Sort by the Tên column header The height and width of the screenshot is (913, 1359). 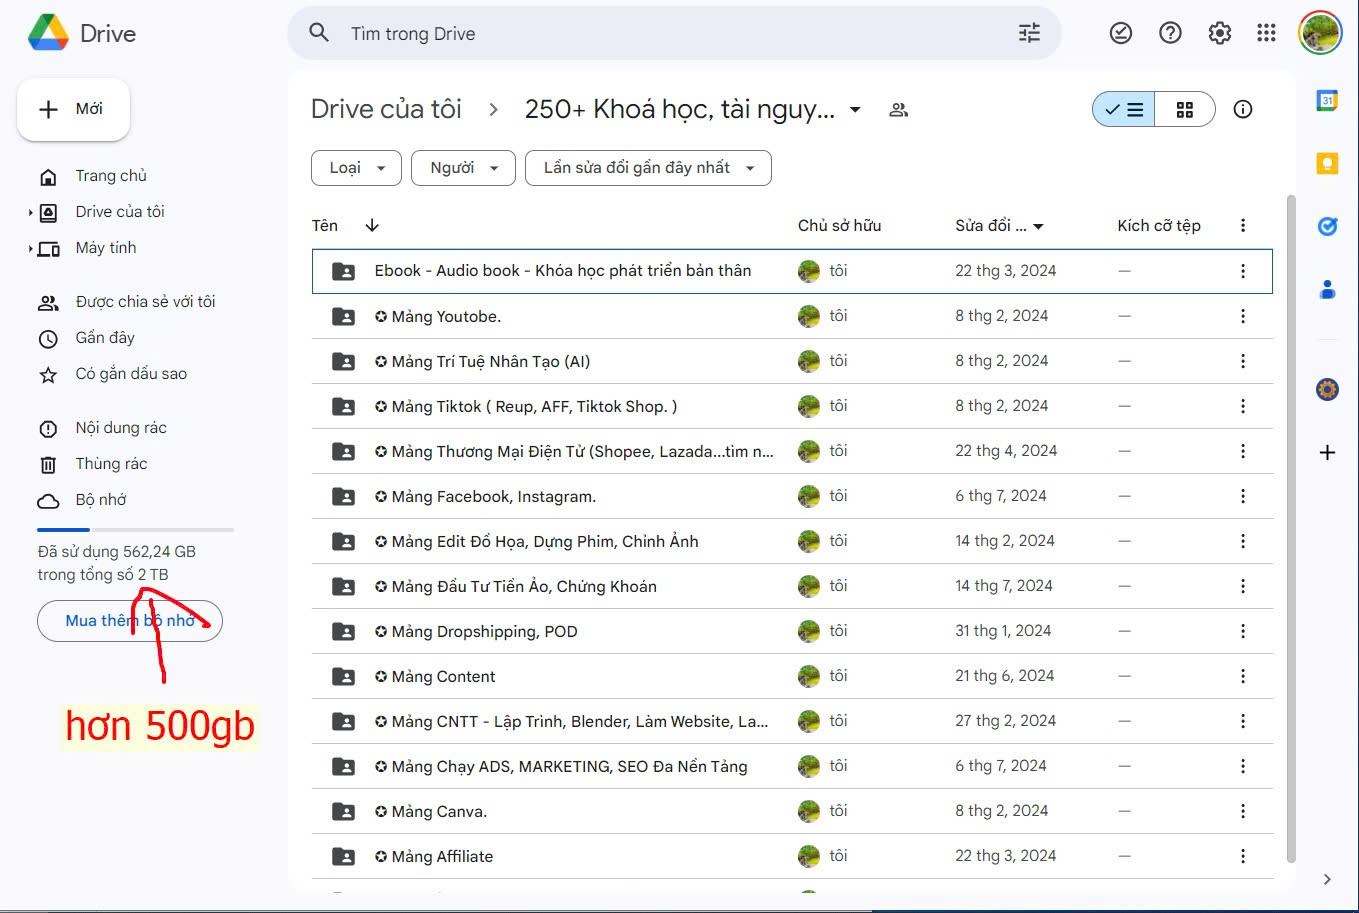pyautogui.click(x=325, y=225)
